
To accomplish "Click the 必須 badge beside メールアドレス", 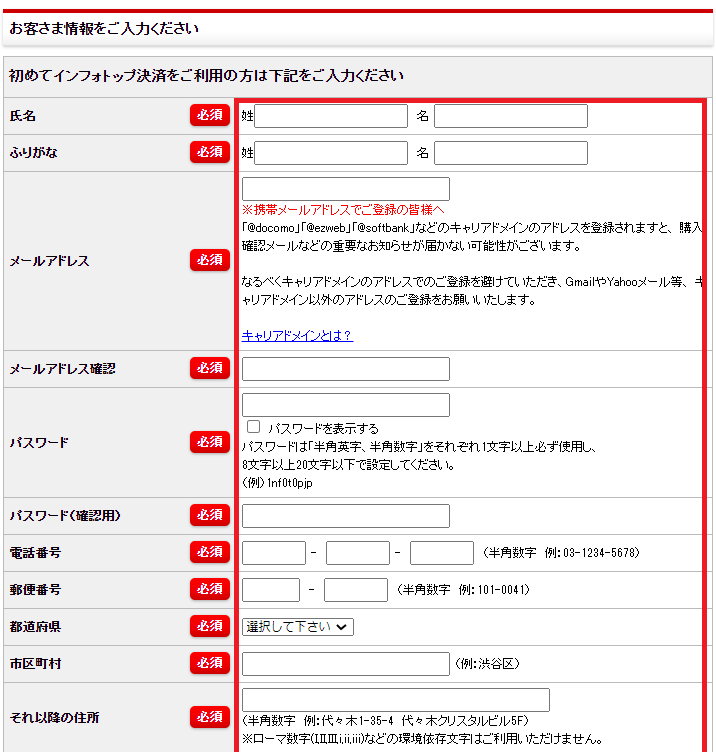I will click(x=210, y=260).
